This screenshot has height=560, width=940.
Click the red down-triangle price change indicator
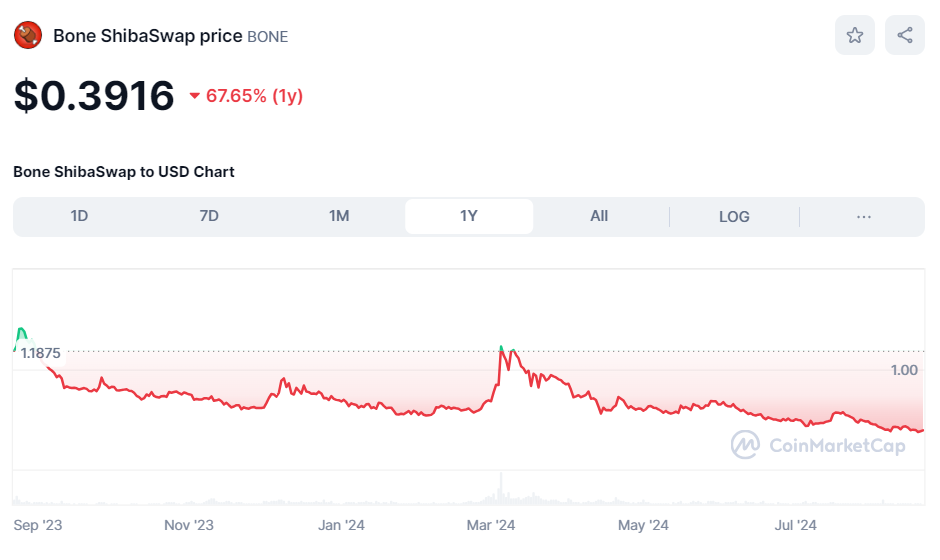coord(195,96)
